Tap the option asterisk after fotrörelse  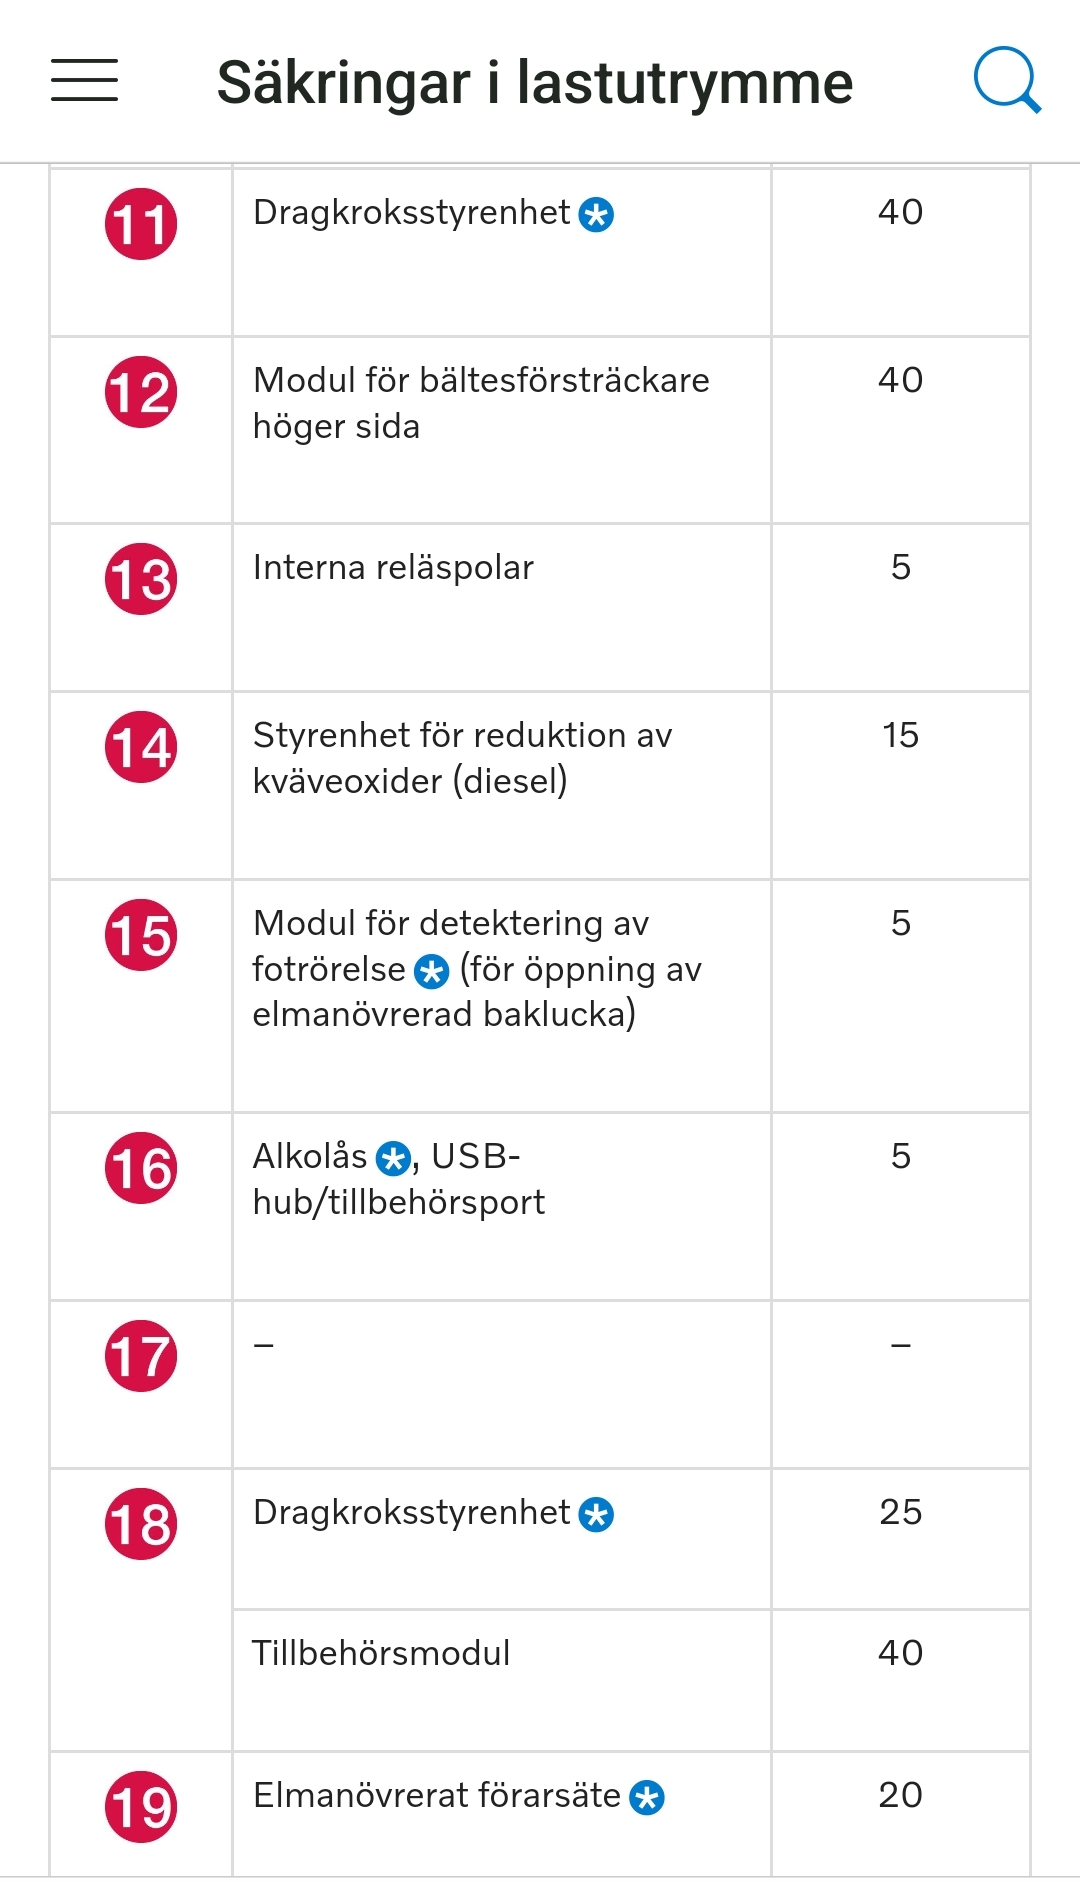coord(432,970)
